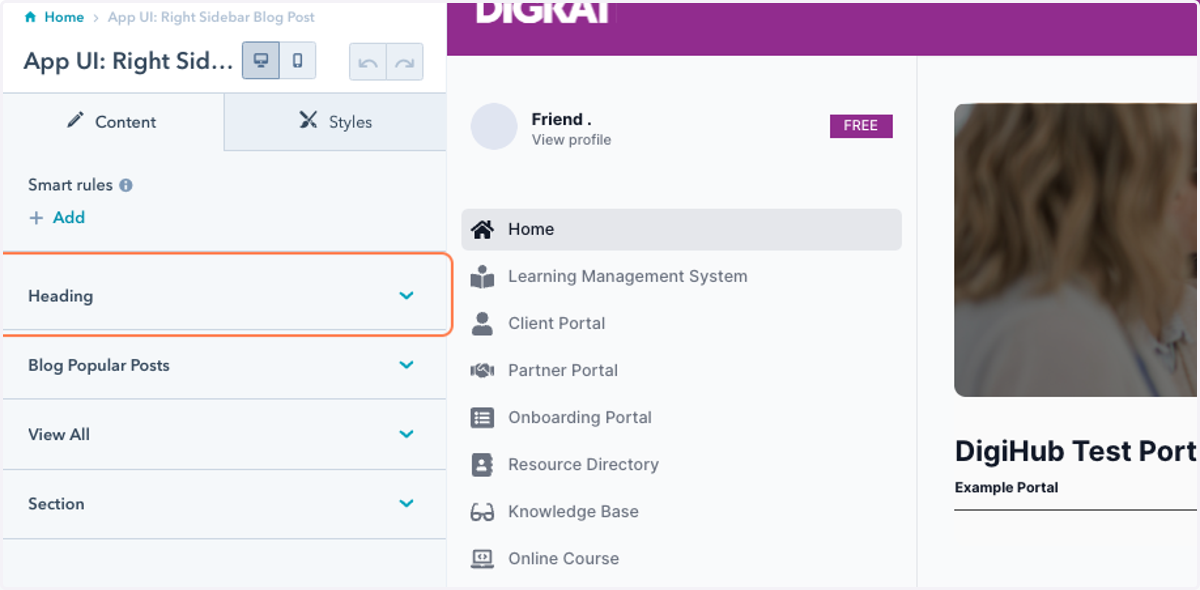Click the Section label text
The width and height of the screenshot is (1200, 590).
coord(56,504)
